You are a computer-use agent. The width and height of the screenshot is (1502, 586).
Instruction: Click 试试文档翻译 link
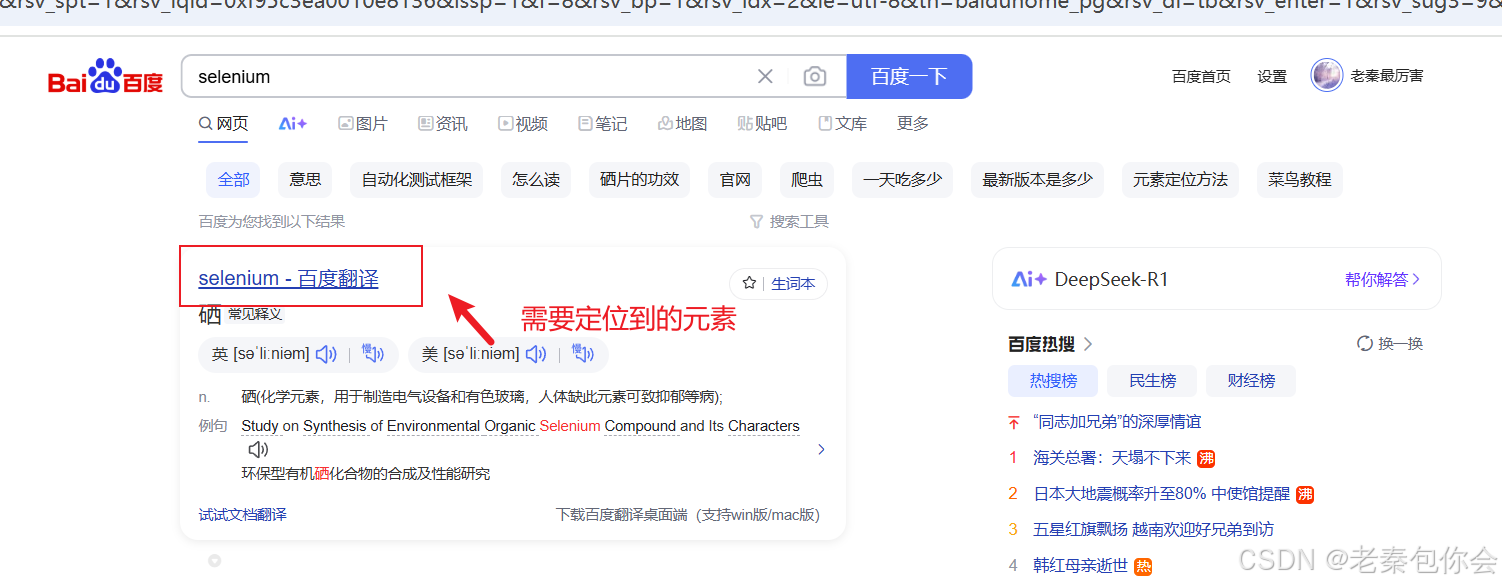(243, 515)
